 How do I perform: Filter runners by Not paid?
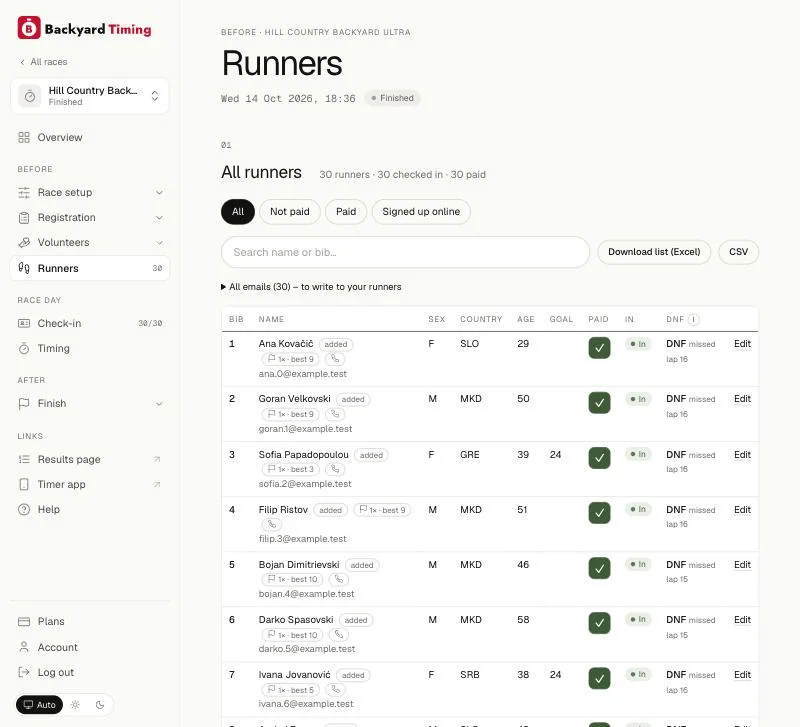tap(290, 211)
